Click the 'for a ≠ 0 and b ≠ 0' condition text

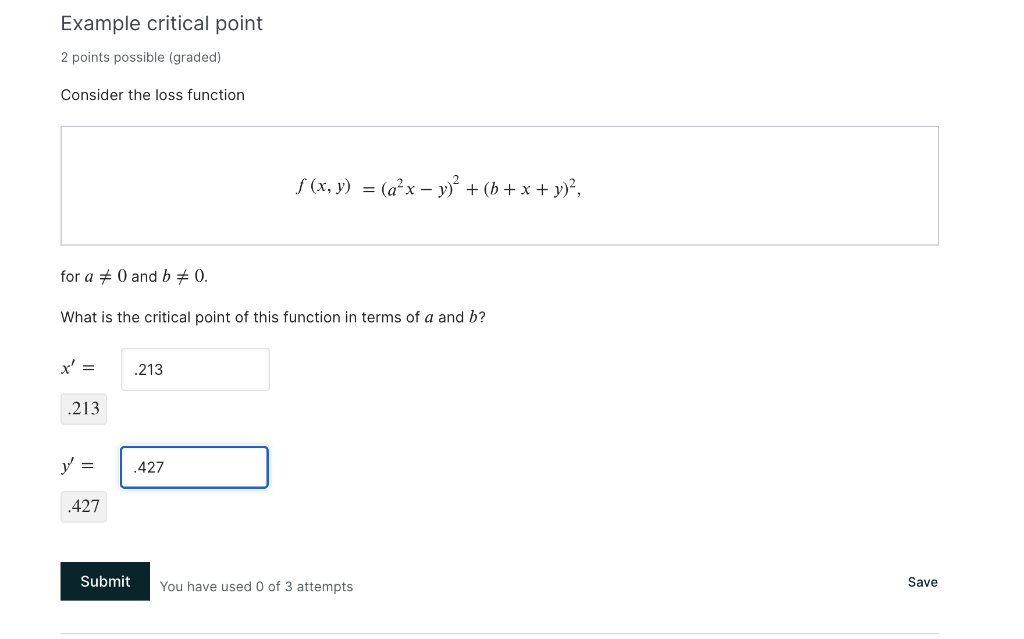[134, 276]
